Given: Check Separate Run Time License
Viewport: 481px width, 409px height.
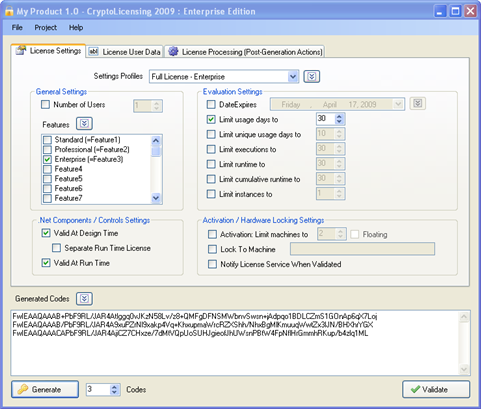Looking at the screenshot, I should (56, 248).
